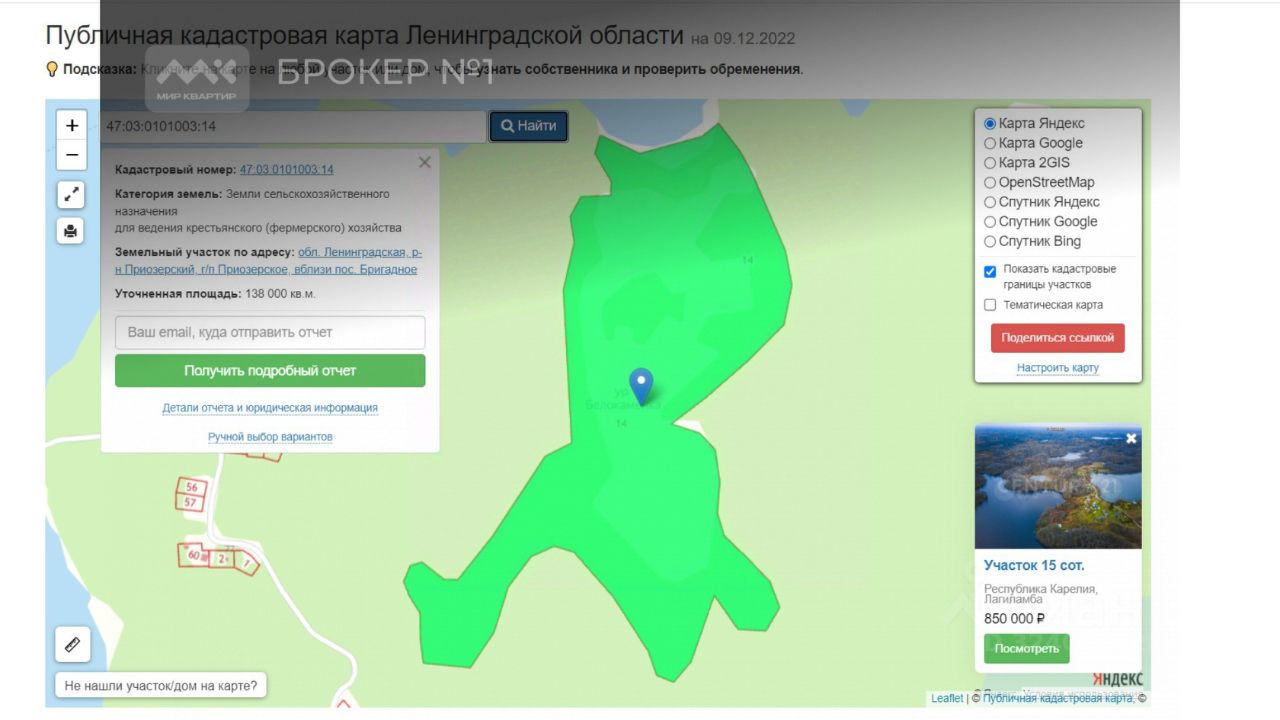Click Поделиться ссылкой red button
The height and width of the screenshot is (720, 1280).
[1058, 338]
